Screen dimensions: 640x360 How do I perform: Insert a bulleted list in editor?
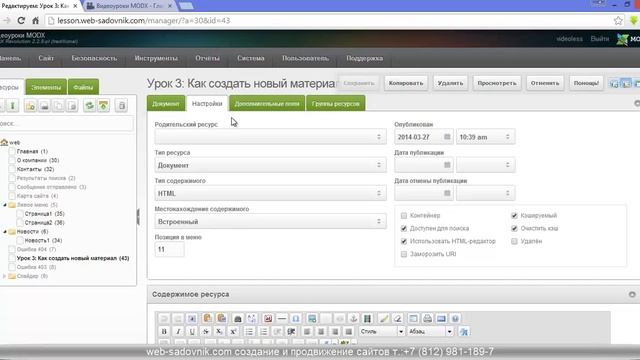point(249,331)
